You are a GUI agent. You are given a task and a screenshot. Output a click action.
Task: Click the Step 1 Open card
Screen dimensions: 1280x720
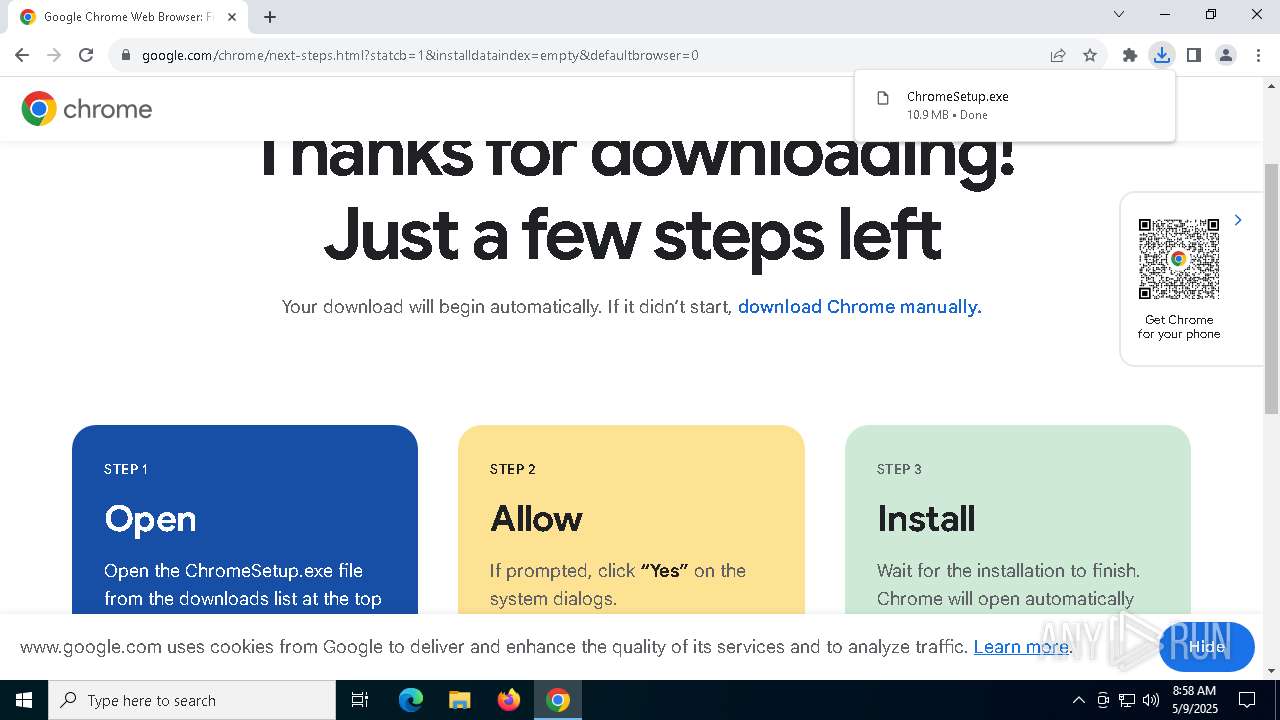click(x=245, y=520)
